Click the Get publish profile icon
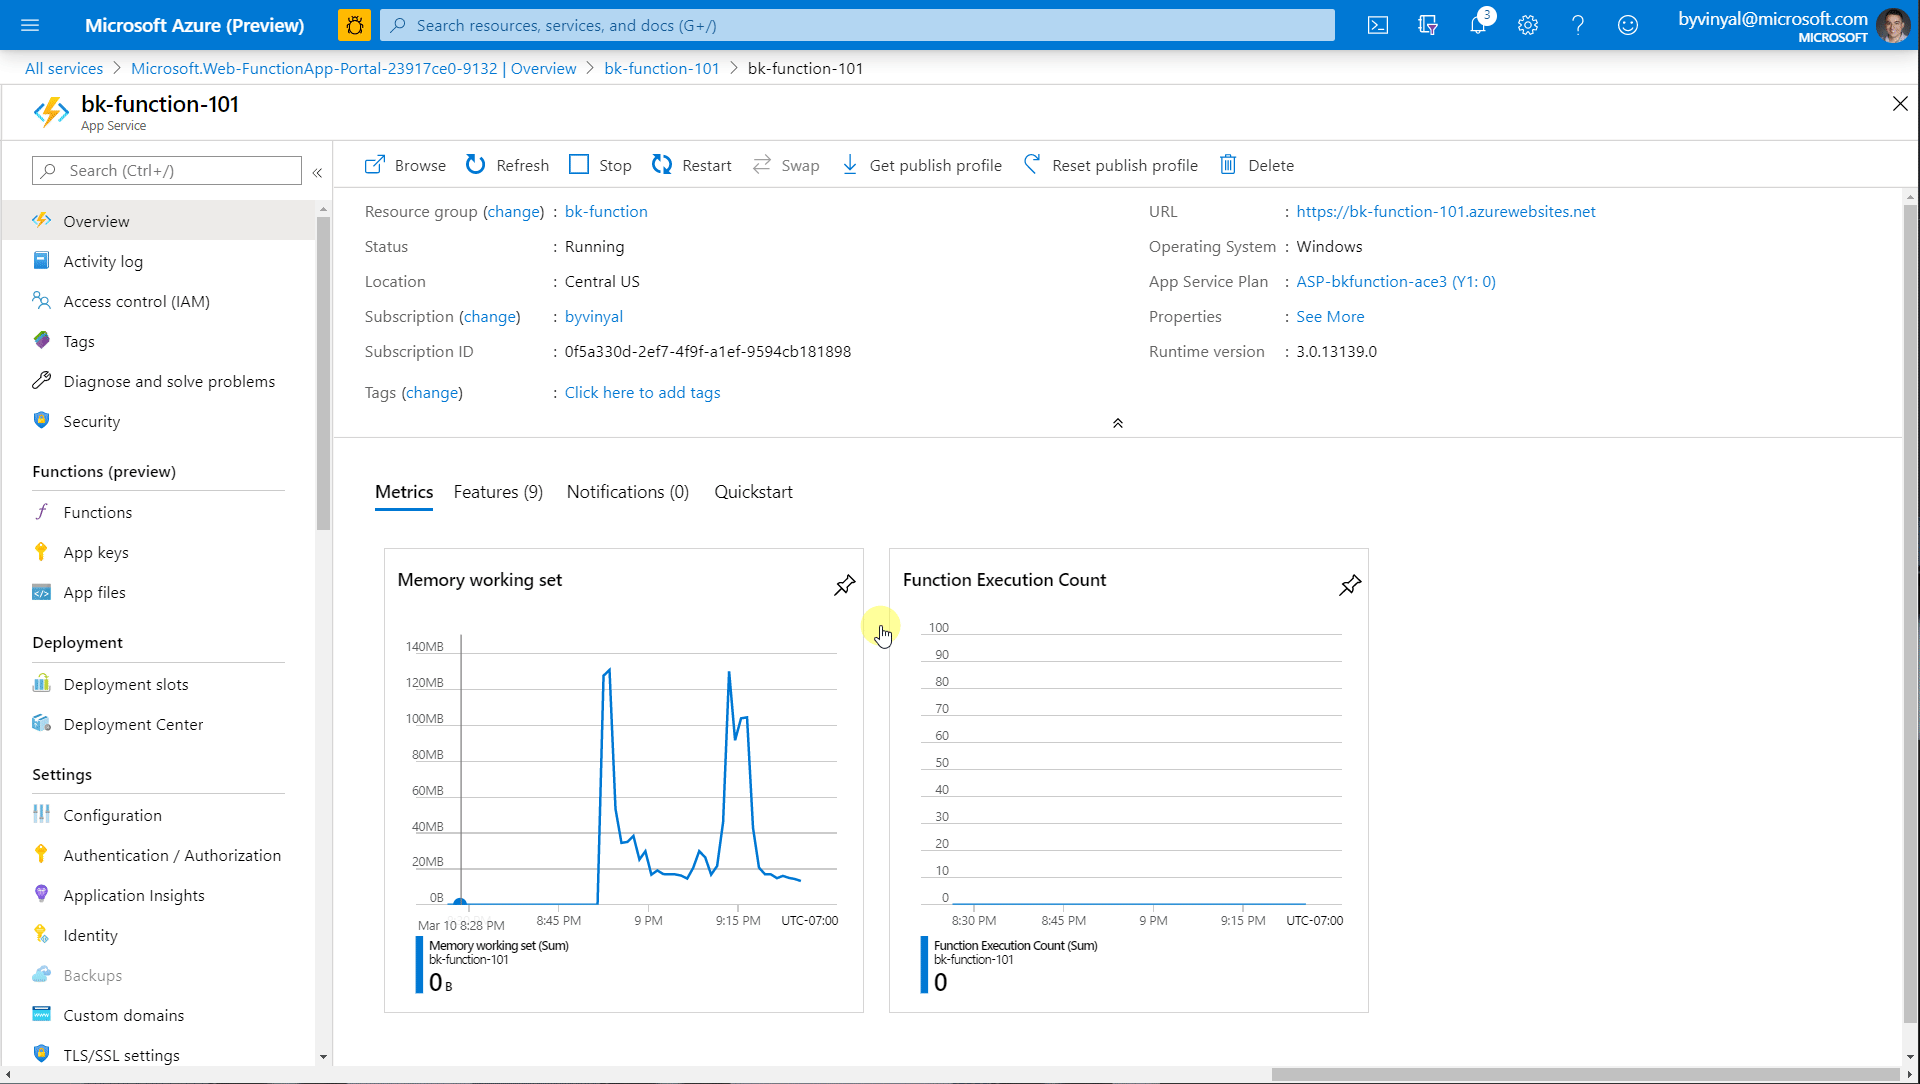 tap(851, 164)
